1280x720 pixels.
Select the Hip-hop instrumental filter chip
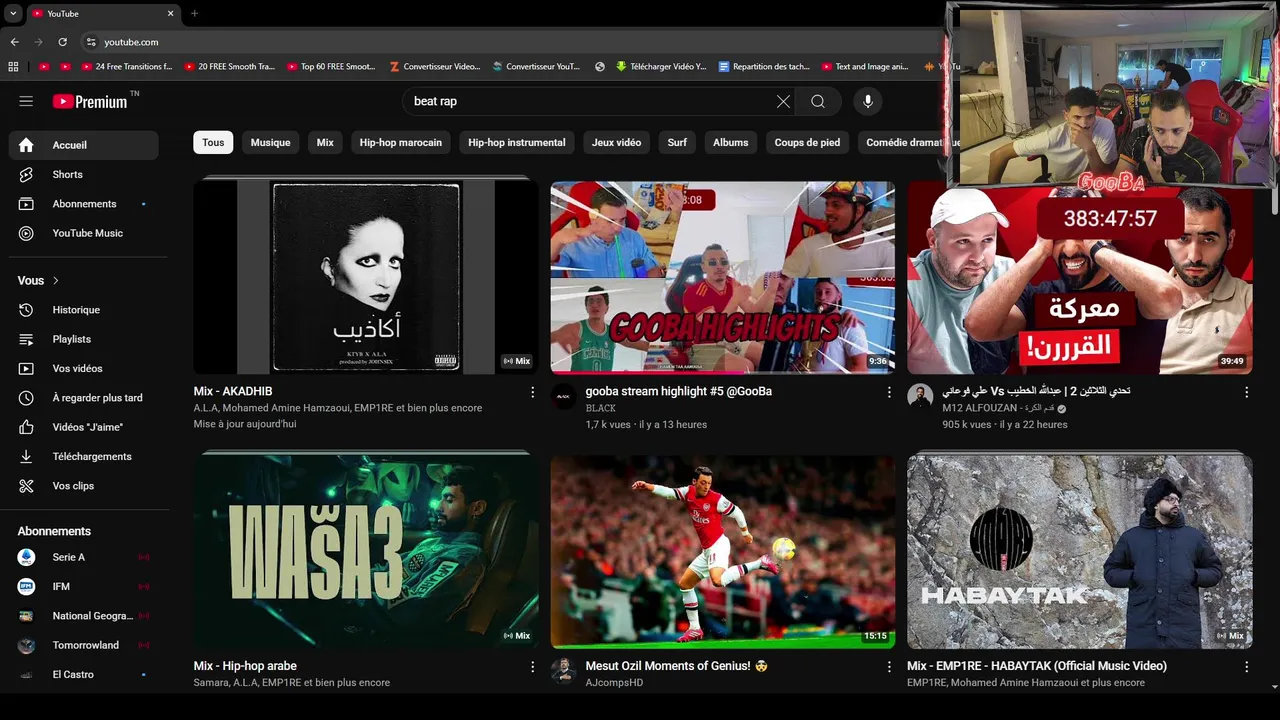pyautogui.click(x=517, y=142)
